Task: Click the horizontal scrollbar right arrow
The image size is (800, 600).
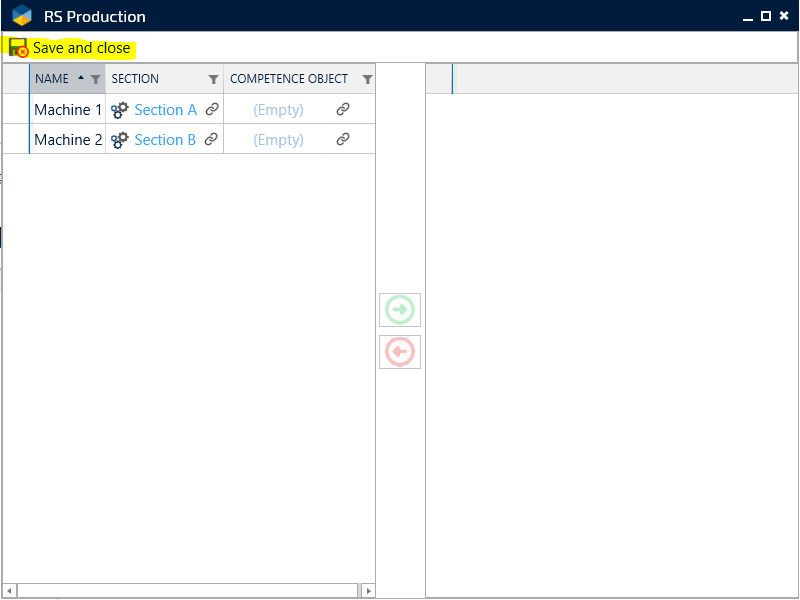Action: click(x=368, y=591)
